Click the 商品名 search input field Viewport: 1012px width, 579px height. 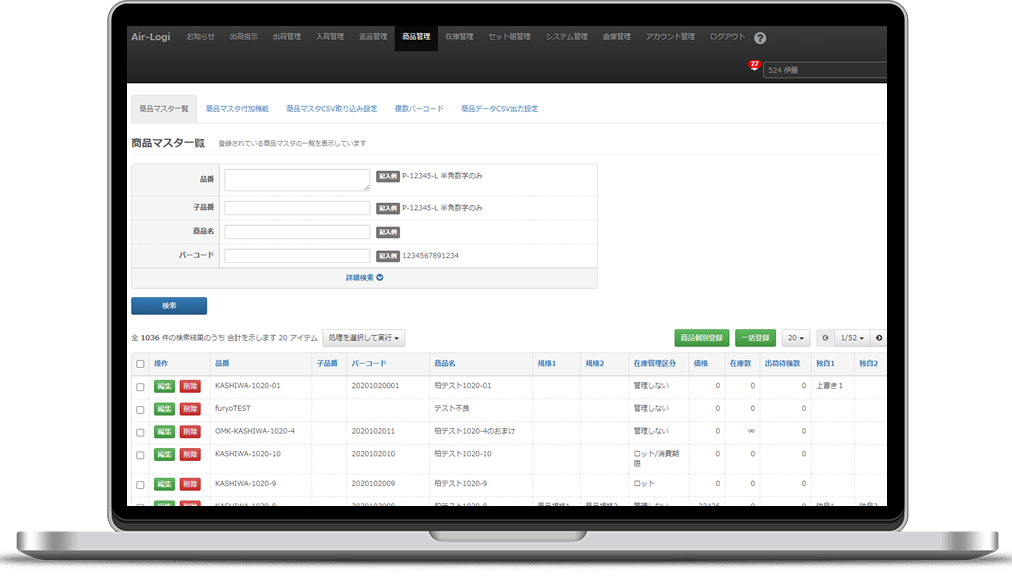[x=297, y=232]
